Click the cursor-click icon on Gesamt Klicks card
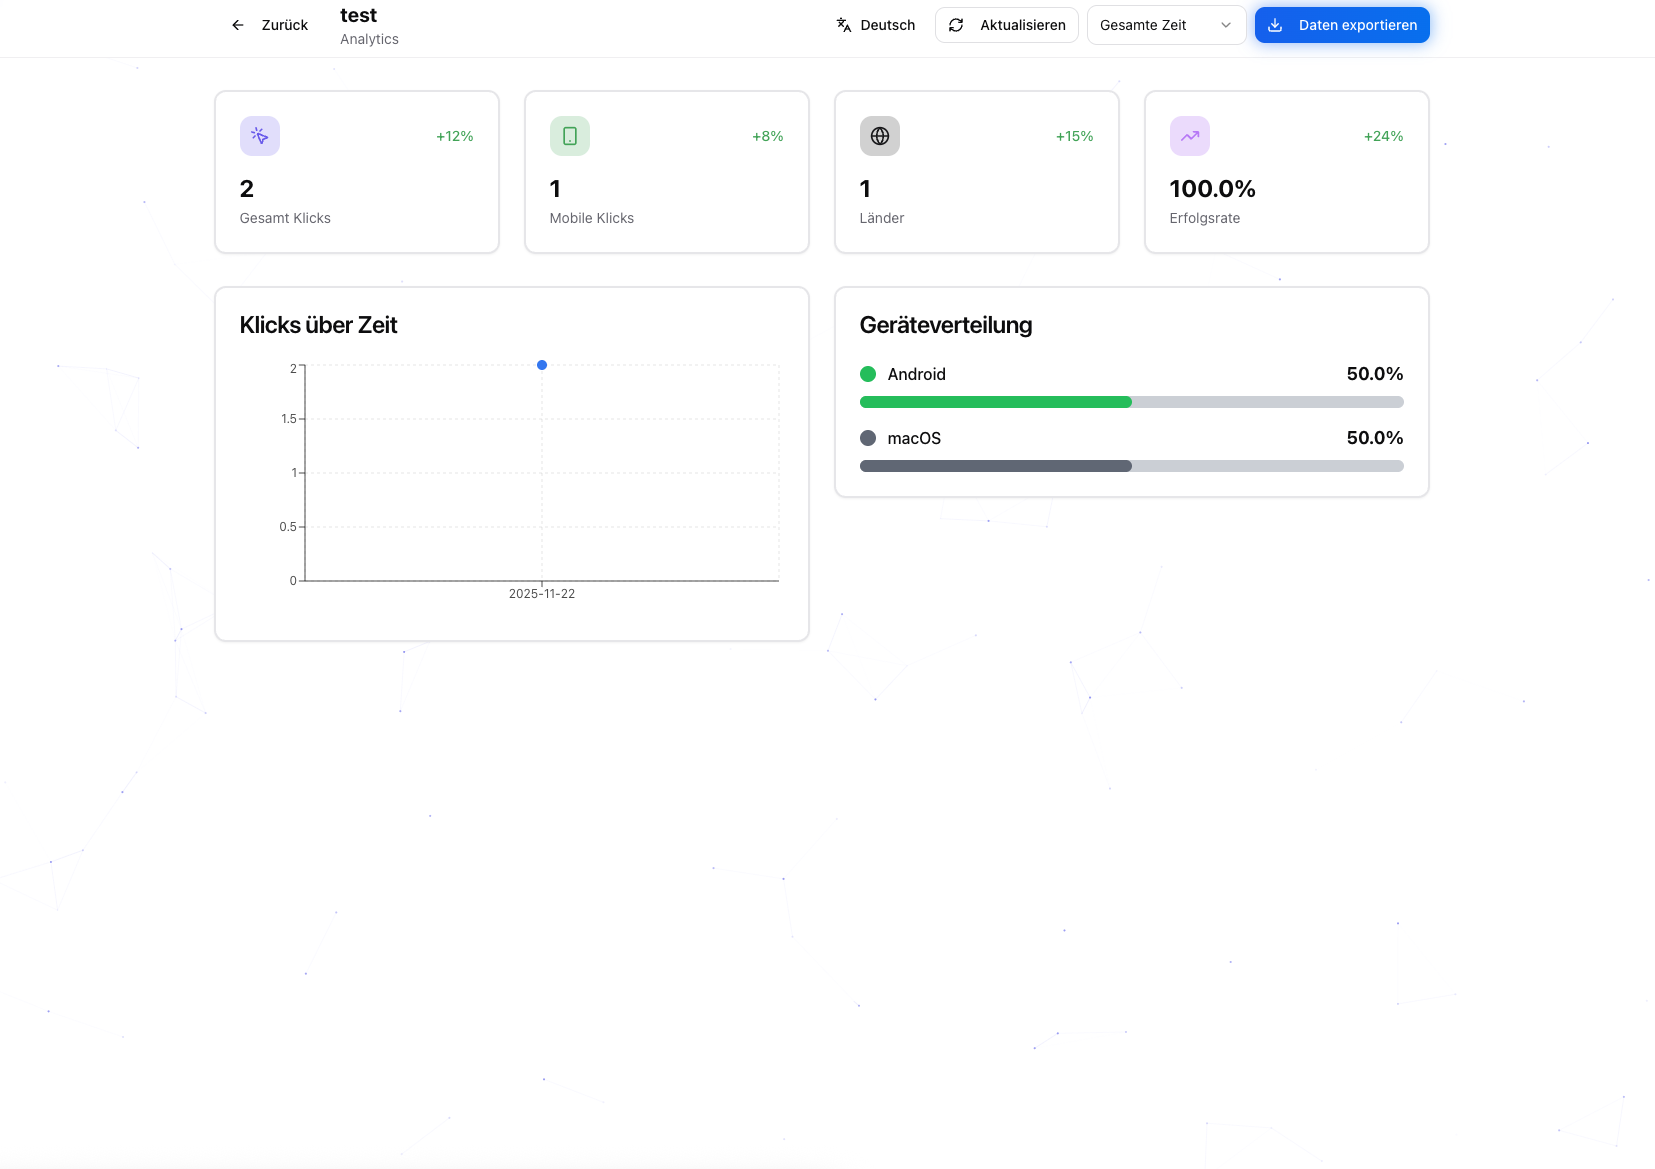Screen dimensions: 1655x1169 (260, 136)
